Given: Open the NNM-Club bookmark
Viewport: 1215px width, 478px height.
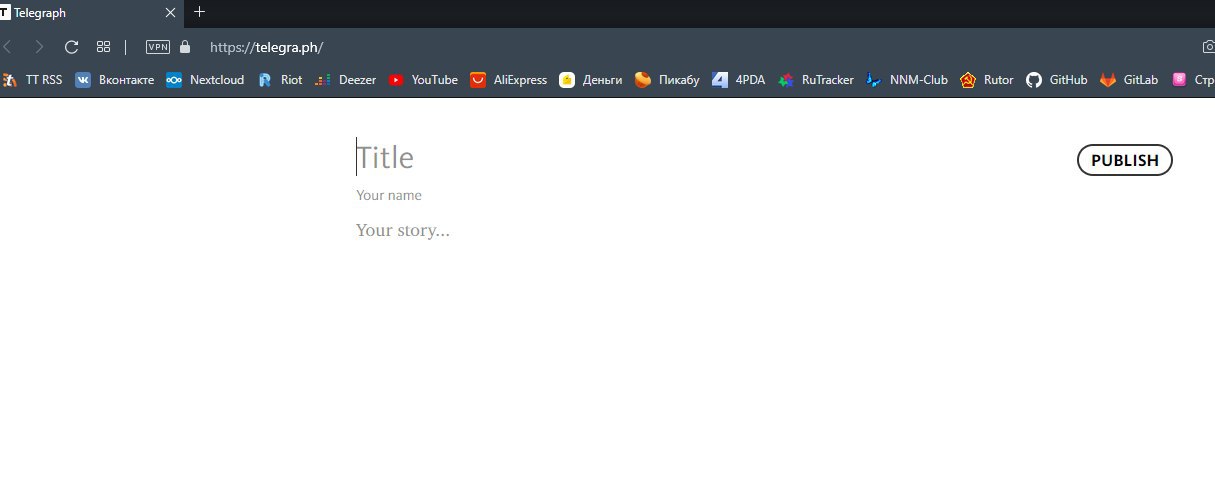Looking at the screenshot, I should point(907,80).
